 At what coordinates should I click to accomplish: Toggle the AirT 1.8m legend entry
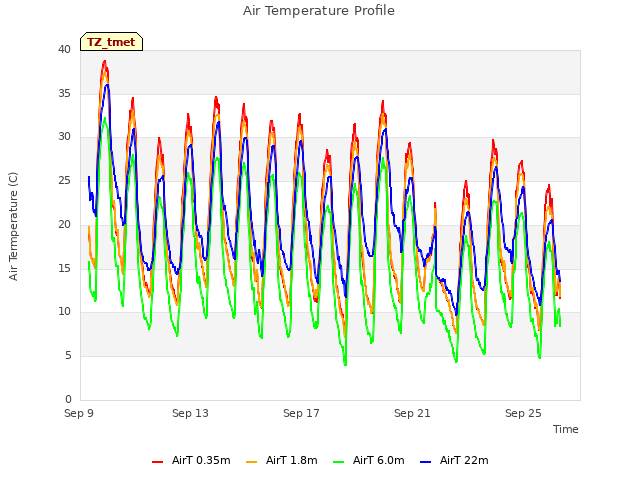282,460
